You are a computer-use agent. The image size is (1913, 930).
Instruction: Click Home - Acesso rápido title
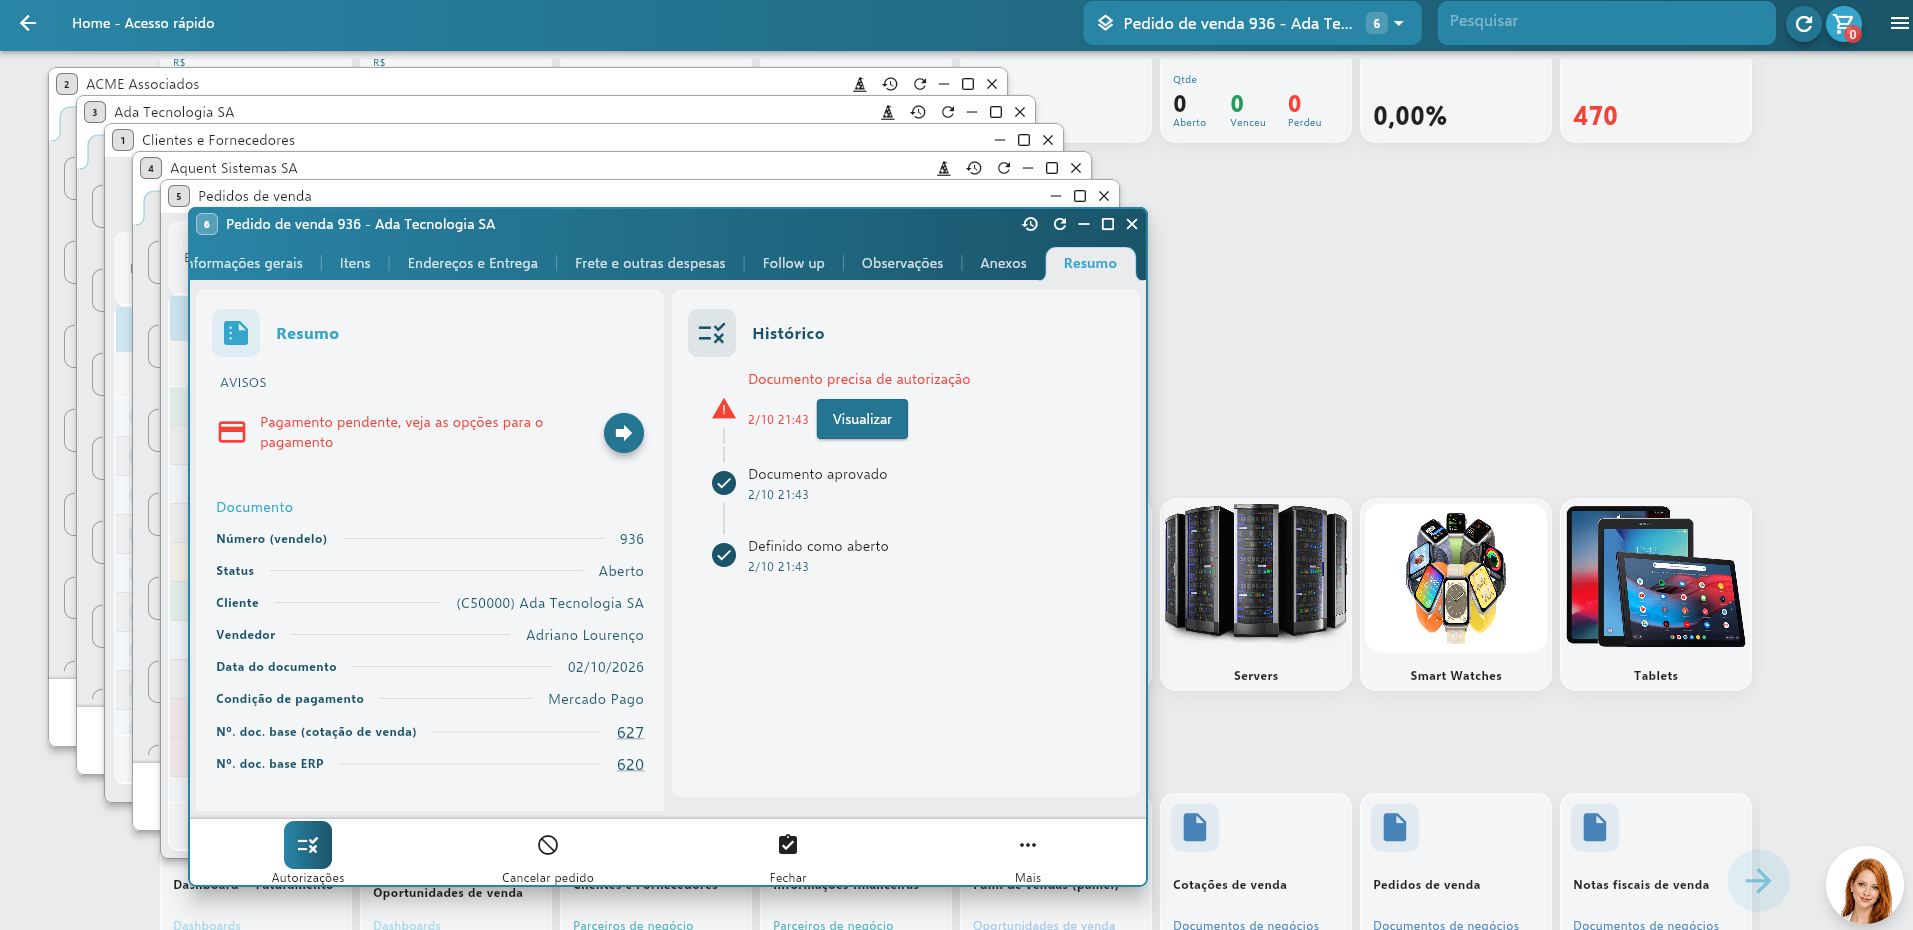click(143, 23)
